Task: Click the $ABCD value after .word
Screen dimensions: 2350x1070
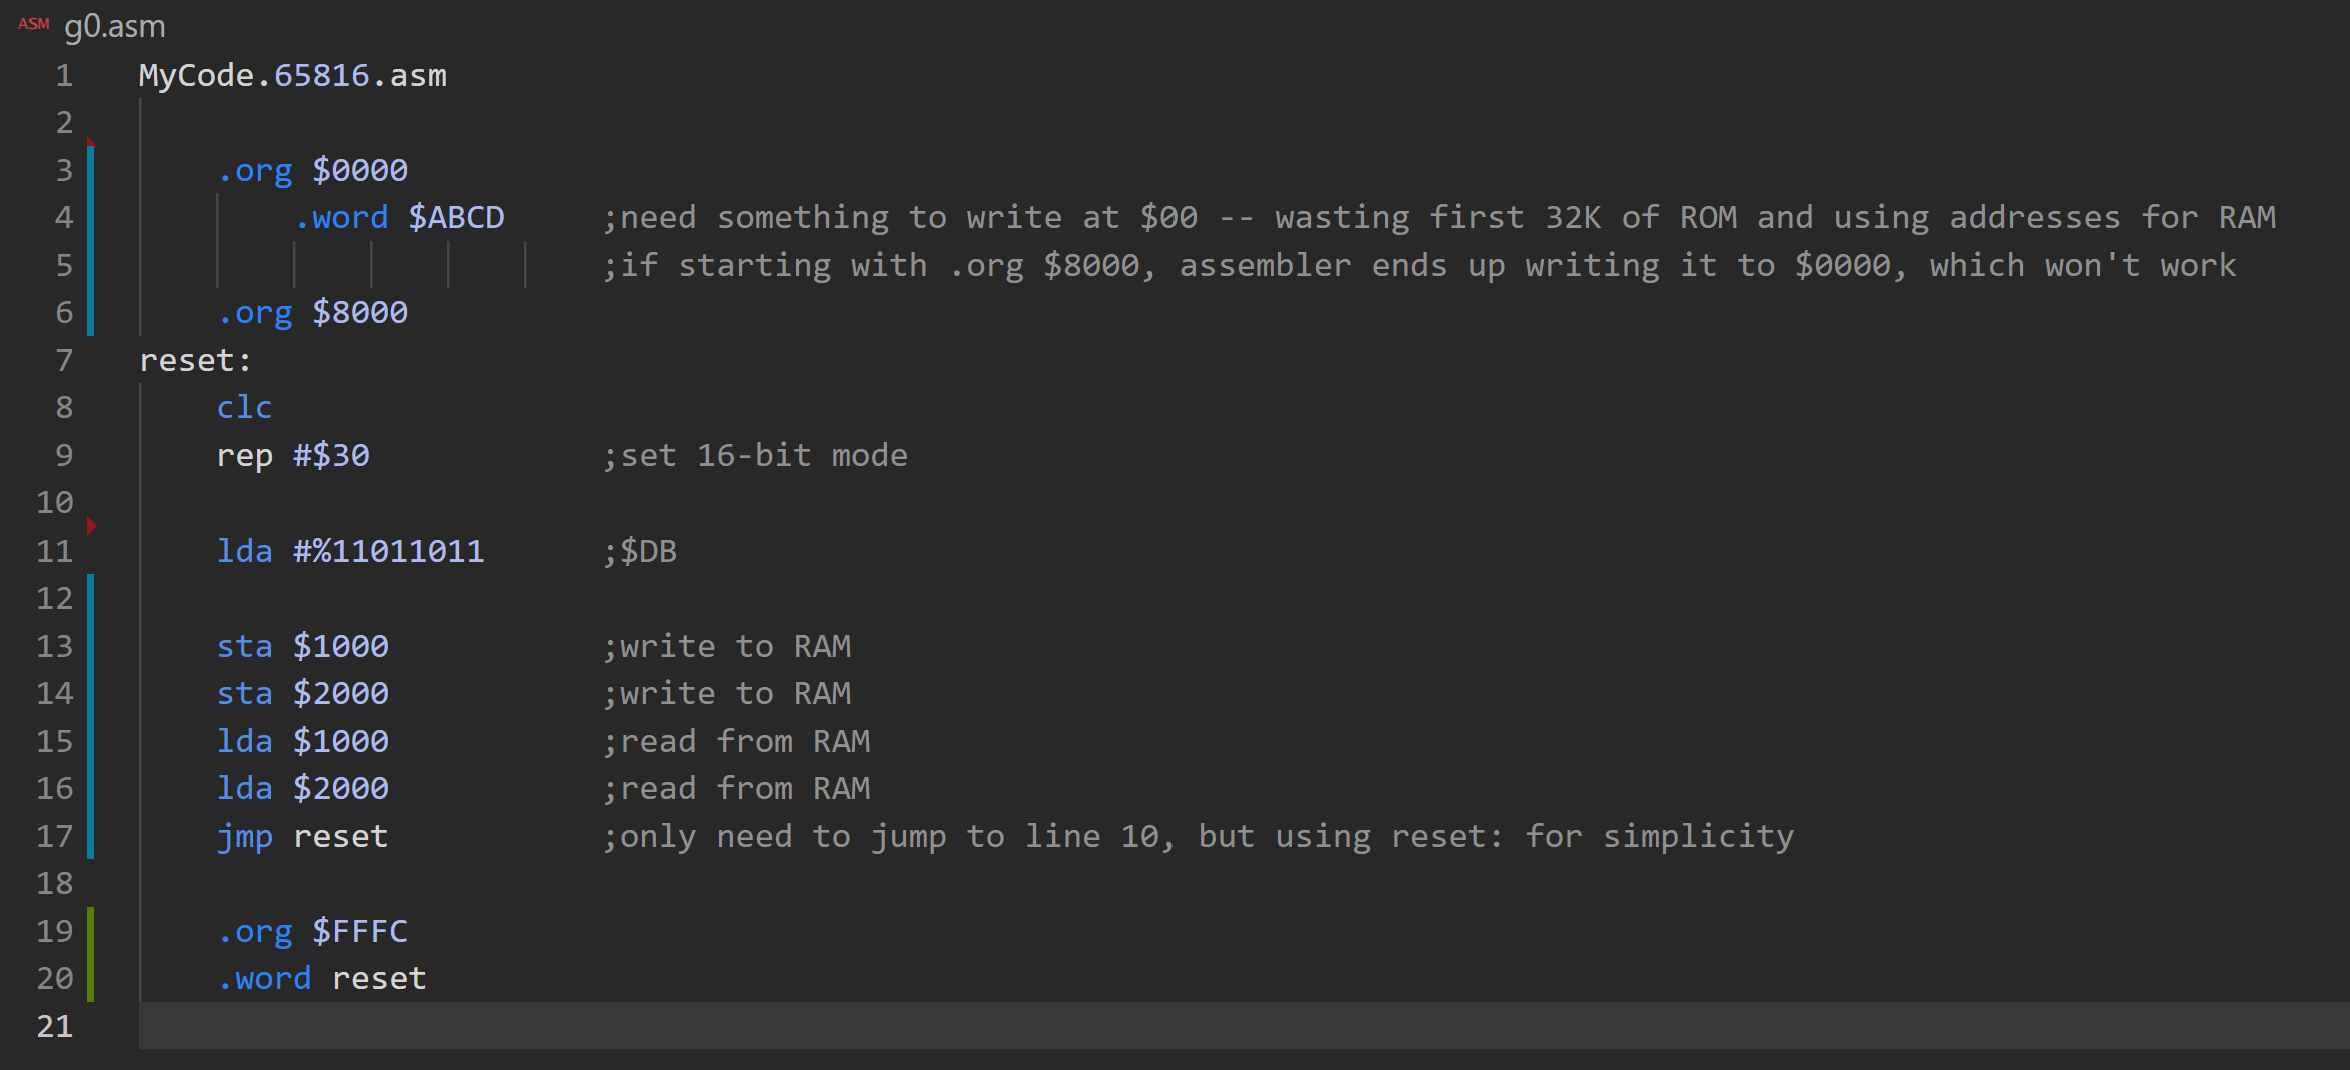Action: click(x=456, y=218)
